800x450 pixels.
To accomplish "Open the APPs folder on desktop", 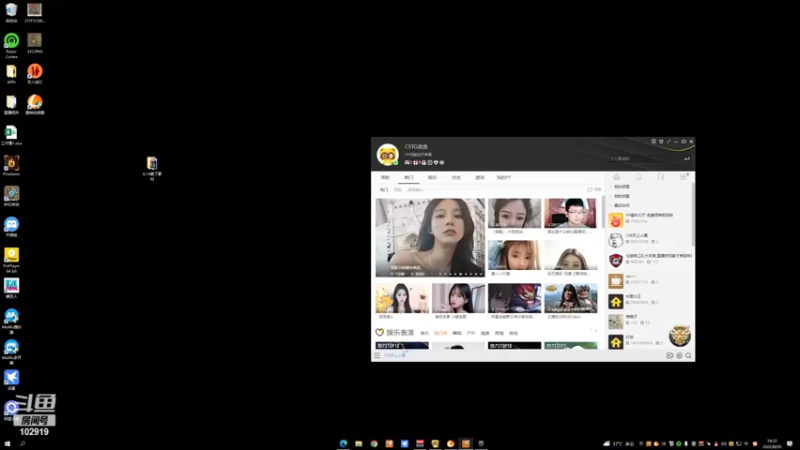I will (x=11, y=74).
